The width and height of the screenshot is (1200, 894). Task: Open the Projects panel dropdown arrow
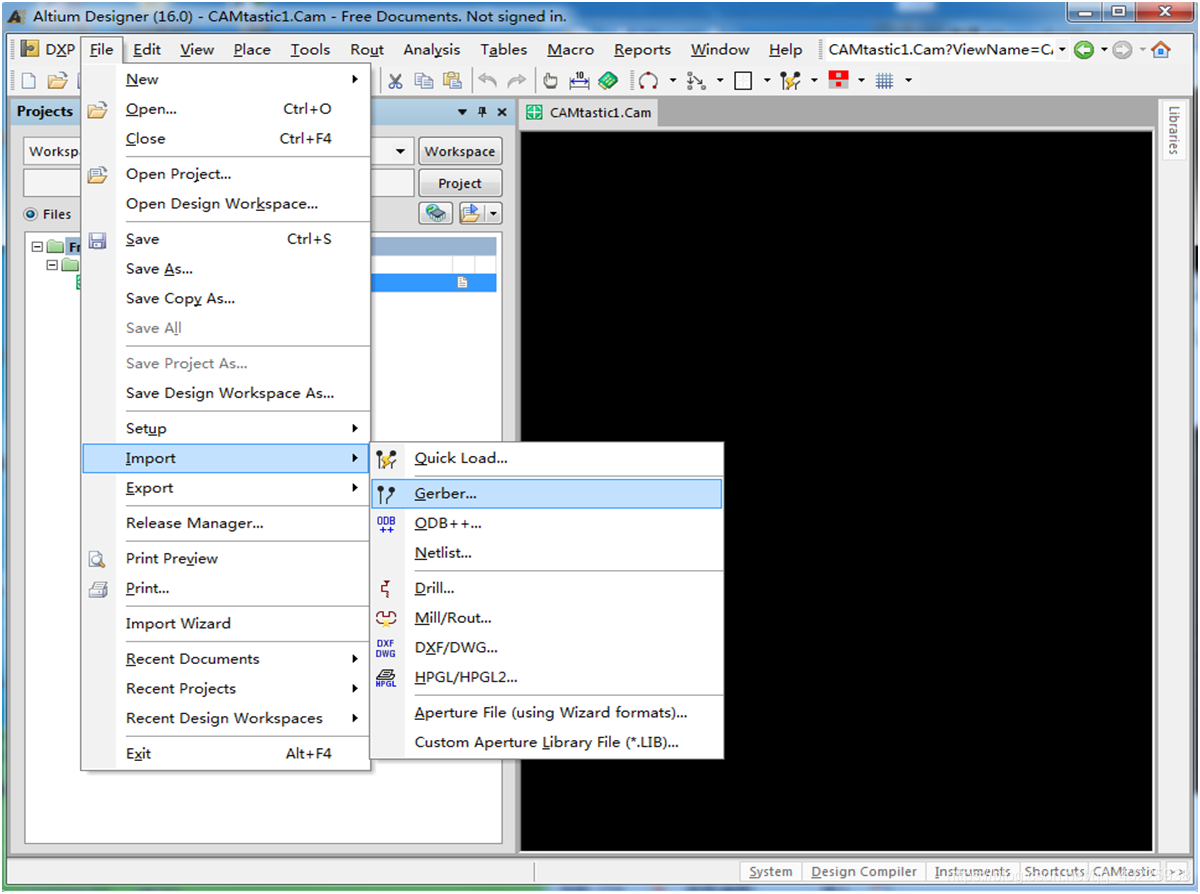click(x=462, y=112)
